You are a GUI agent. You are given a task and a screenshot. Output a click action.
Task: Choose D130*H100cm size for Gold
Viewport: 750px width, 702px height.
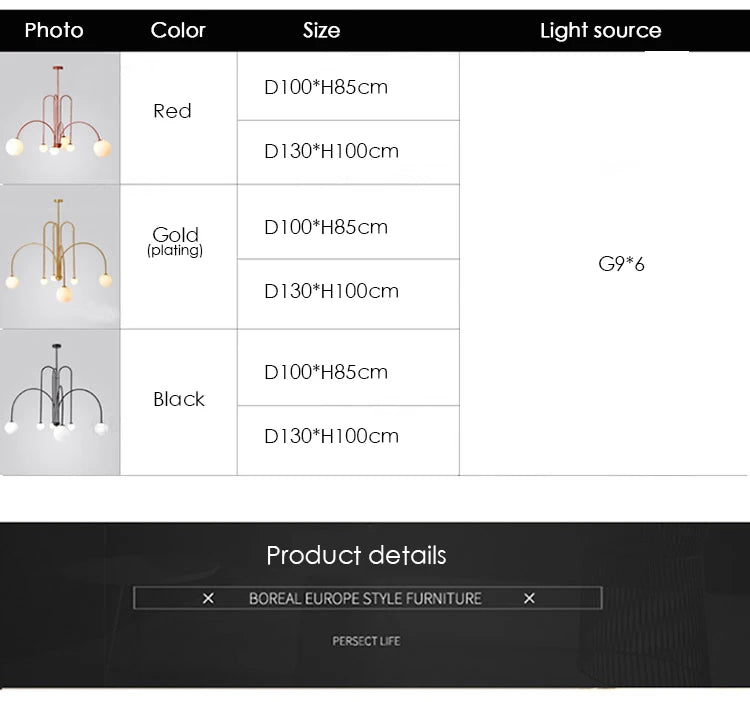click(x=331, y=291)
